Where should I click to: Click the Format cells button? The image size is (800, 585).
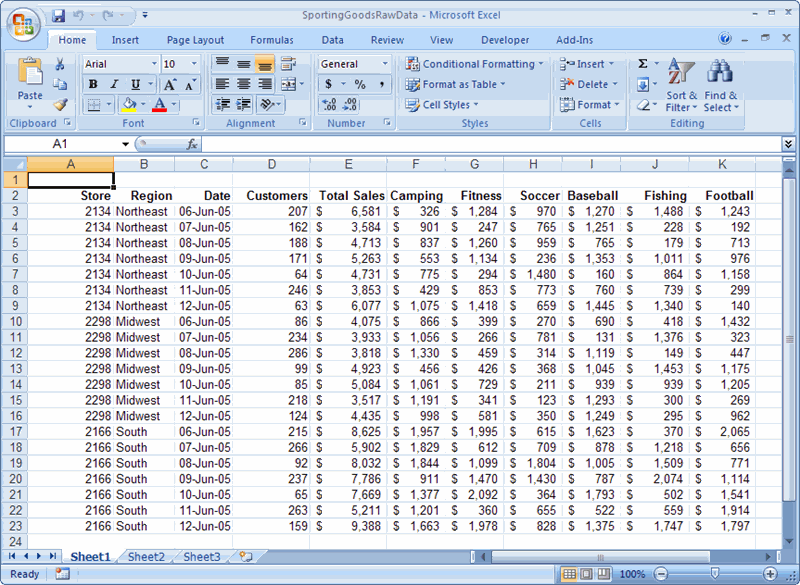pos(589,105)
